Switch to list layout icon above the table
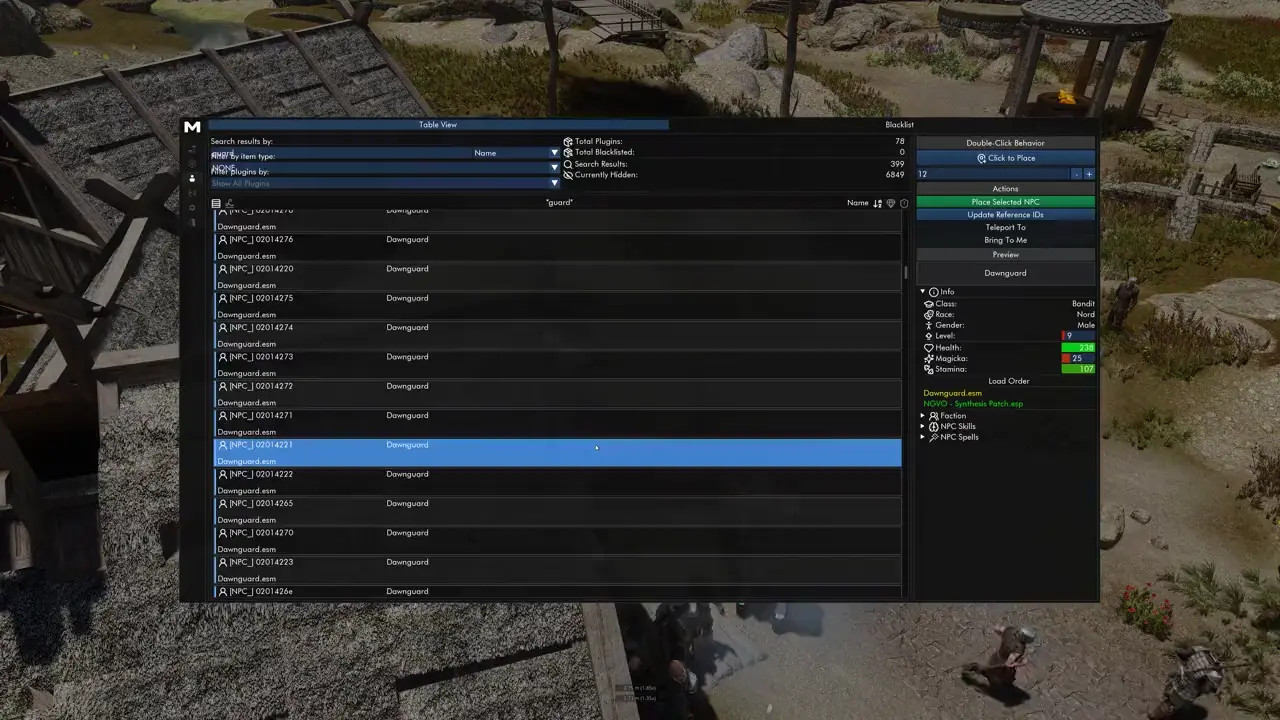Screen dimensions: 1280x720 pyautogui.click(x=216, y=203)
